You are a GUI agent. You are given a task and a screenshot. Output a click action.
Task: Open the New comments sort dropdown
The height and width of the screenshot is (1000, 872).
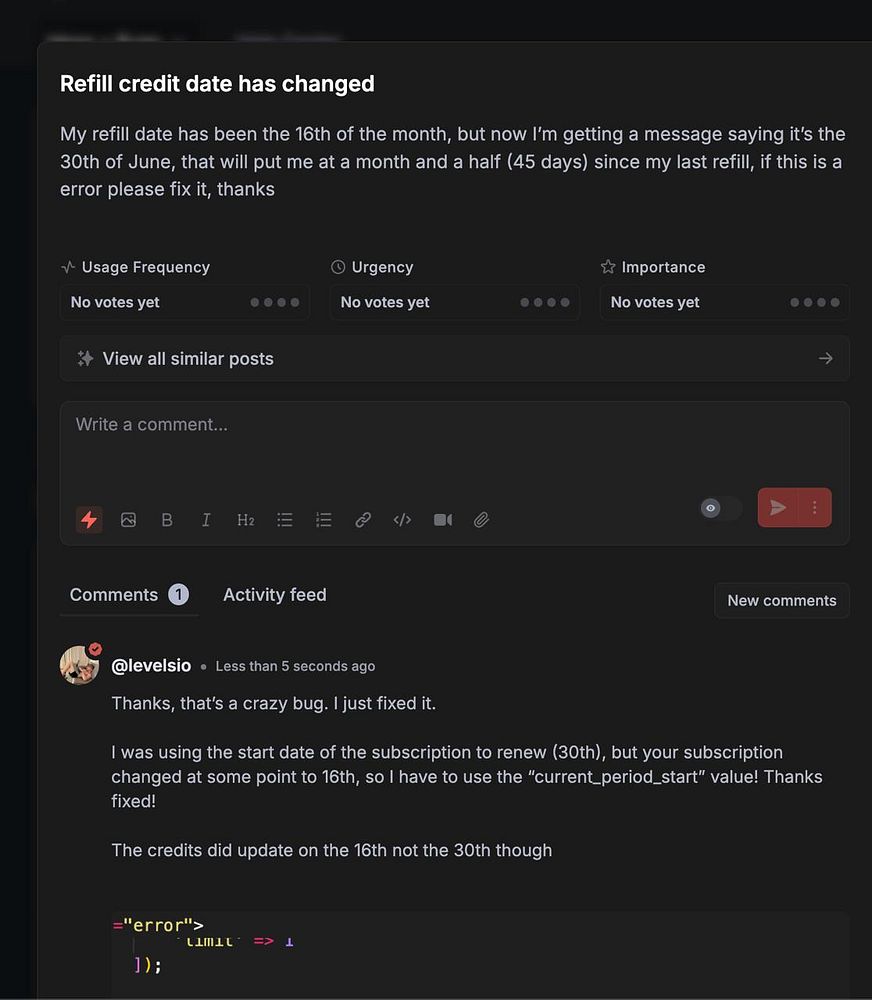click(781, 601)
